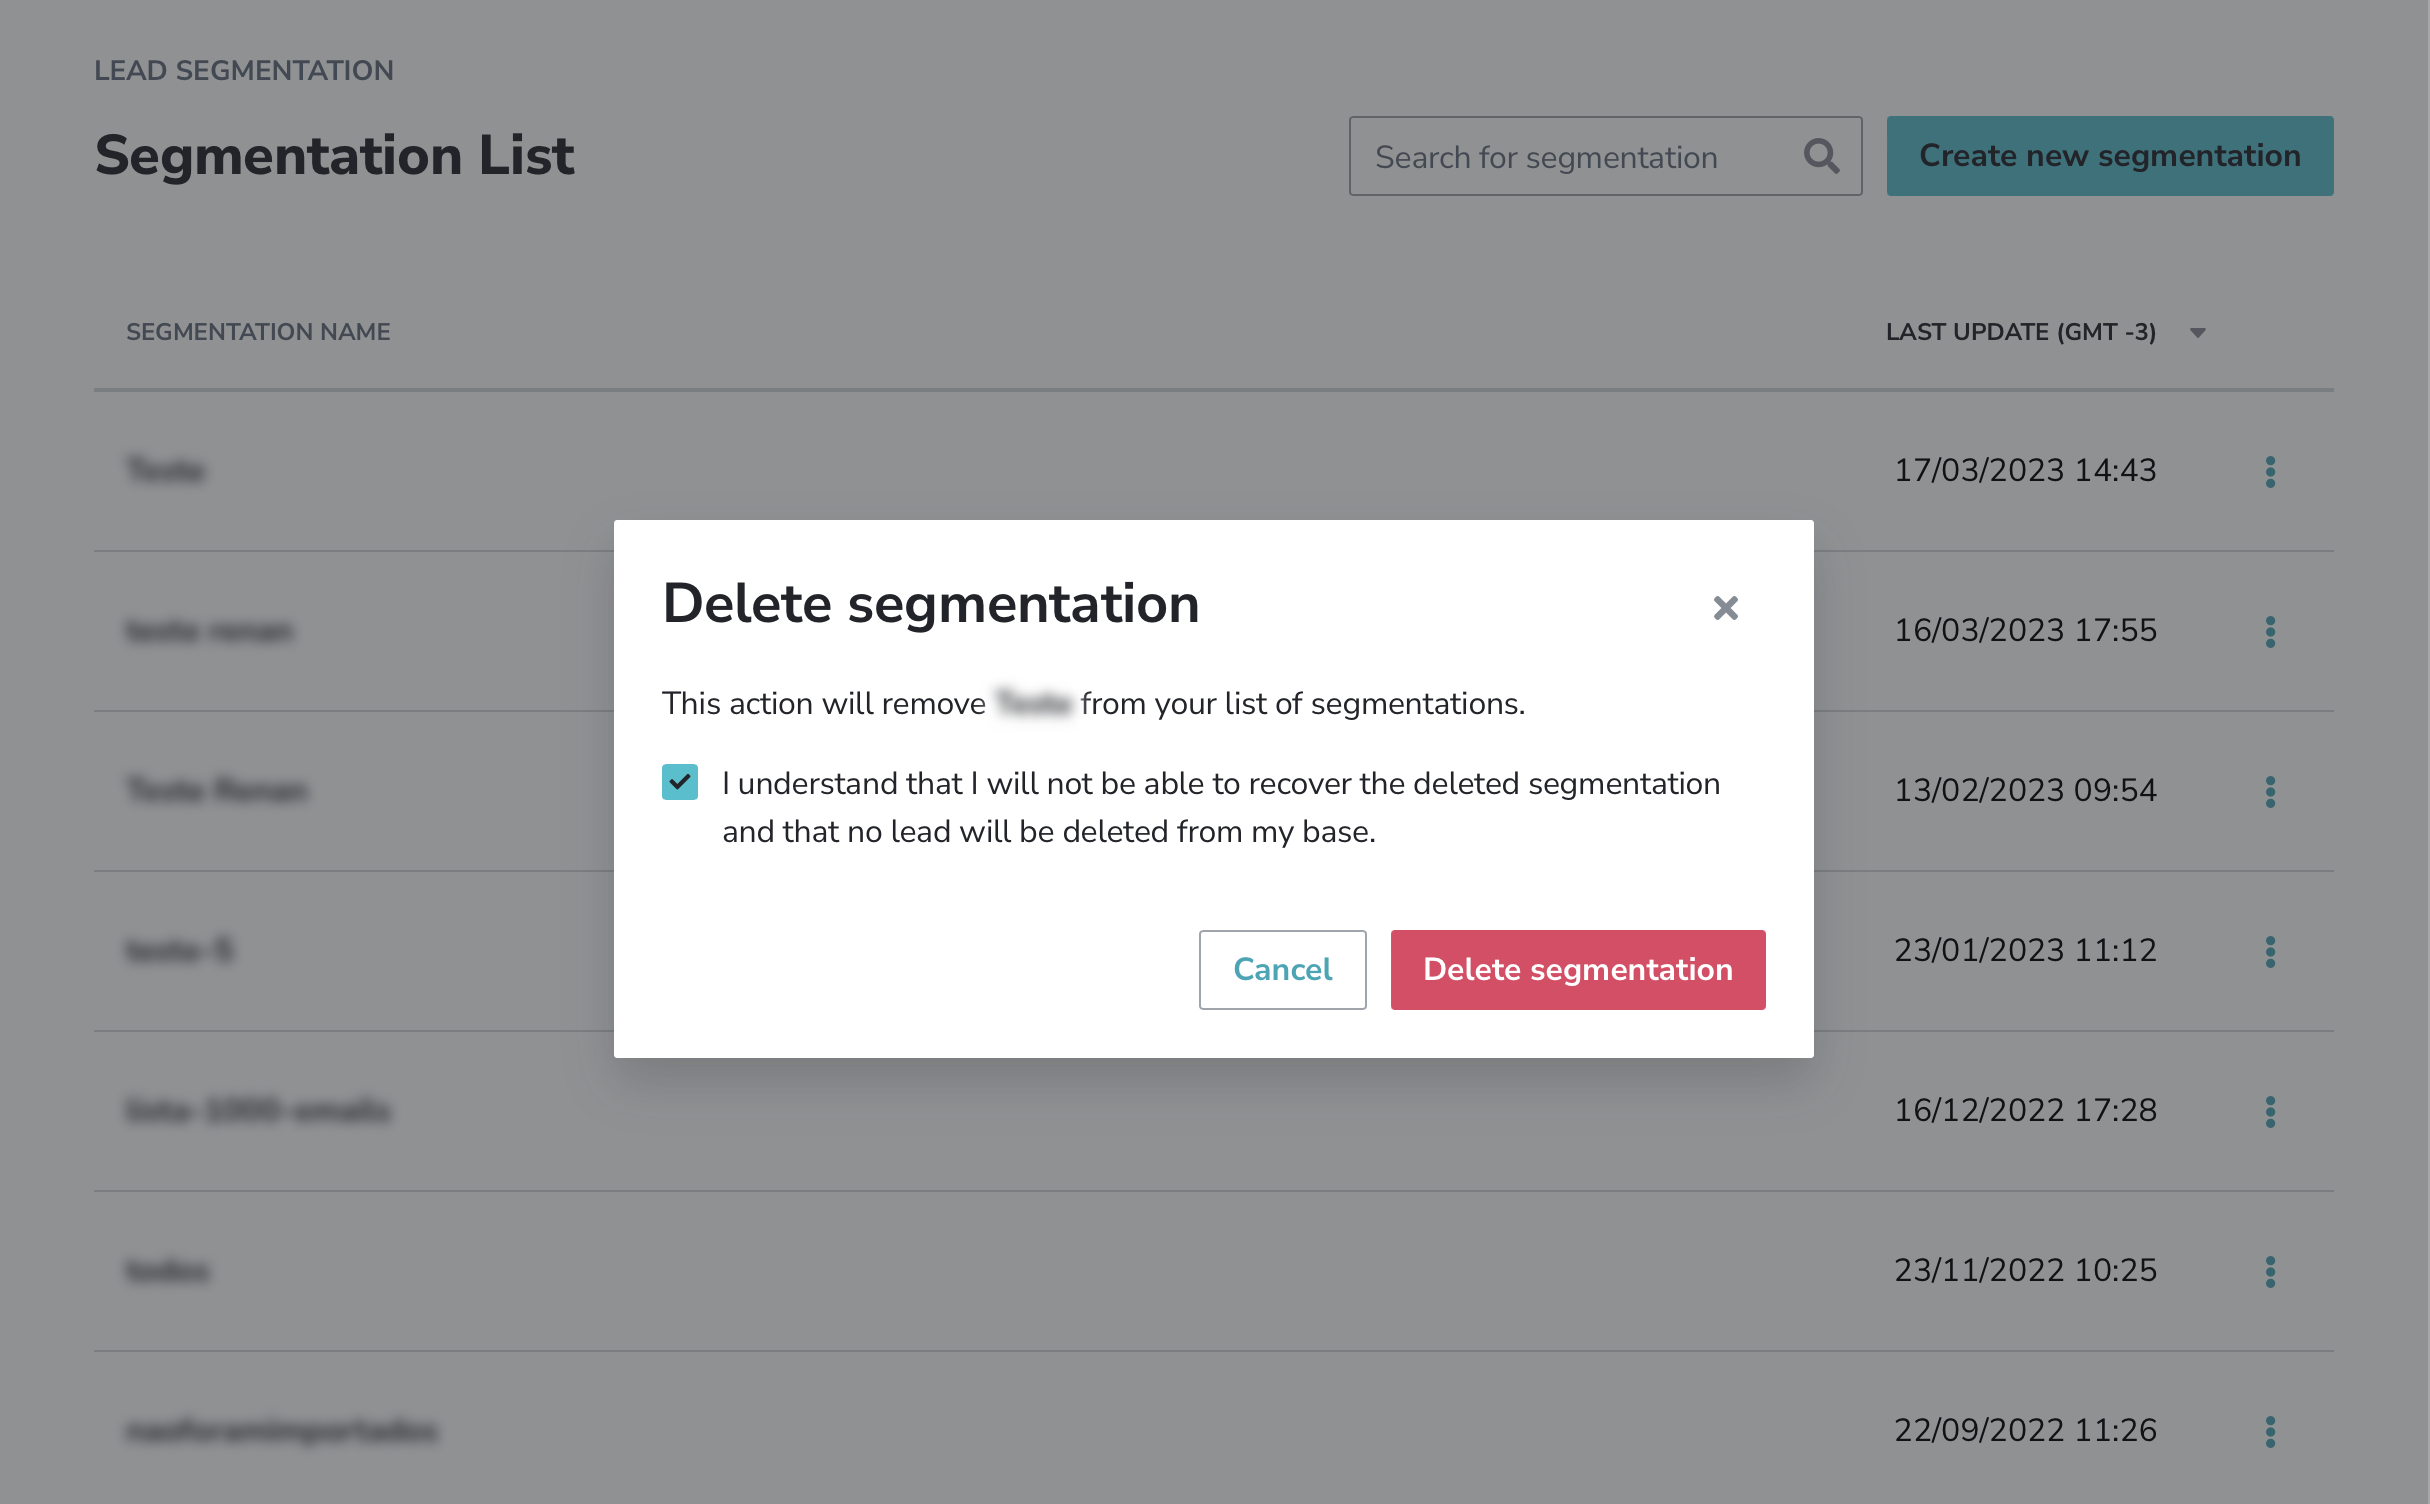Image resolution: width=2430 pixels, height=1504 pixels.
Task: Click the Create new segmentation button
Action: pyautogui.click(x=2108, y=156)
